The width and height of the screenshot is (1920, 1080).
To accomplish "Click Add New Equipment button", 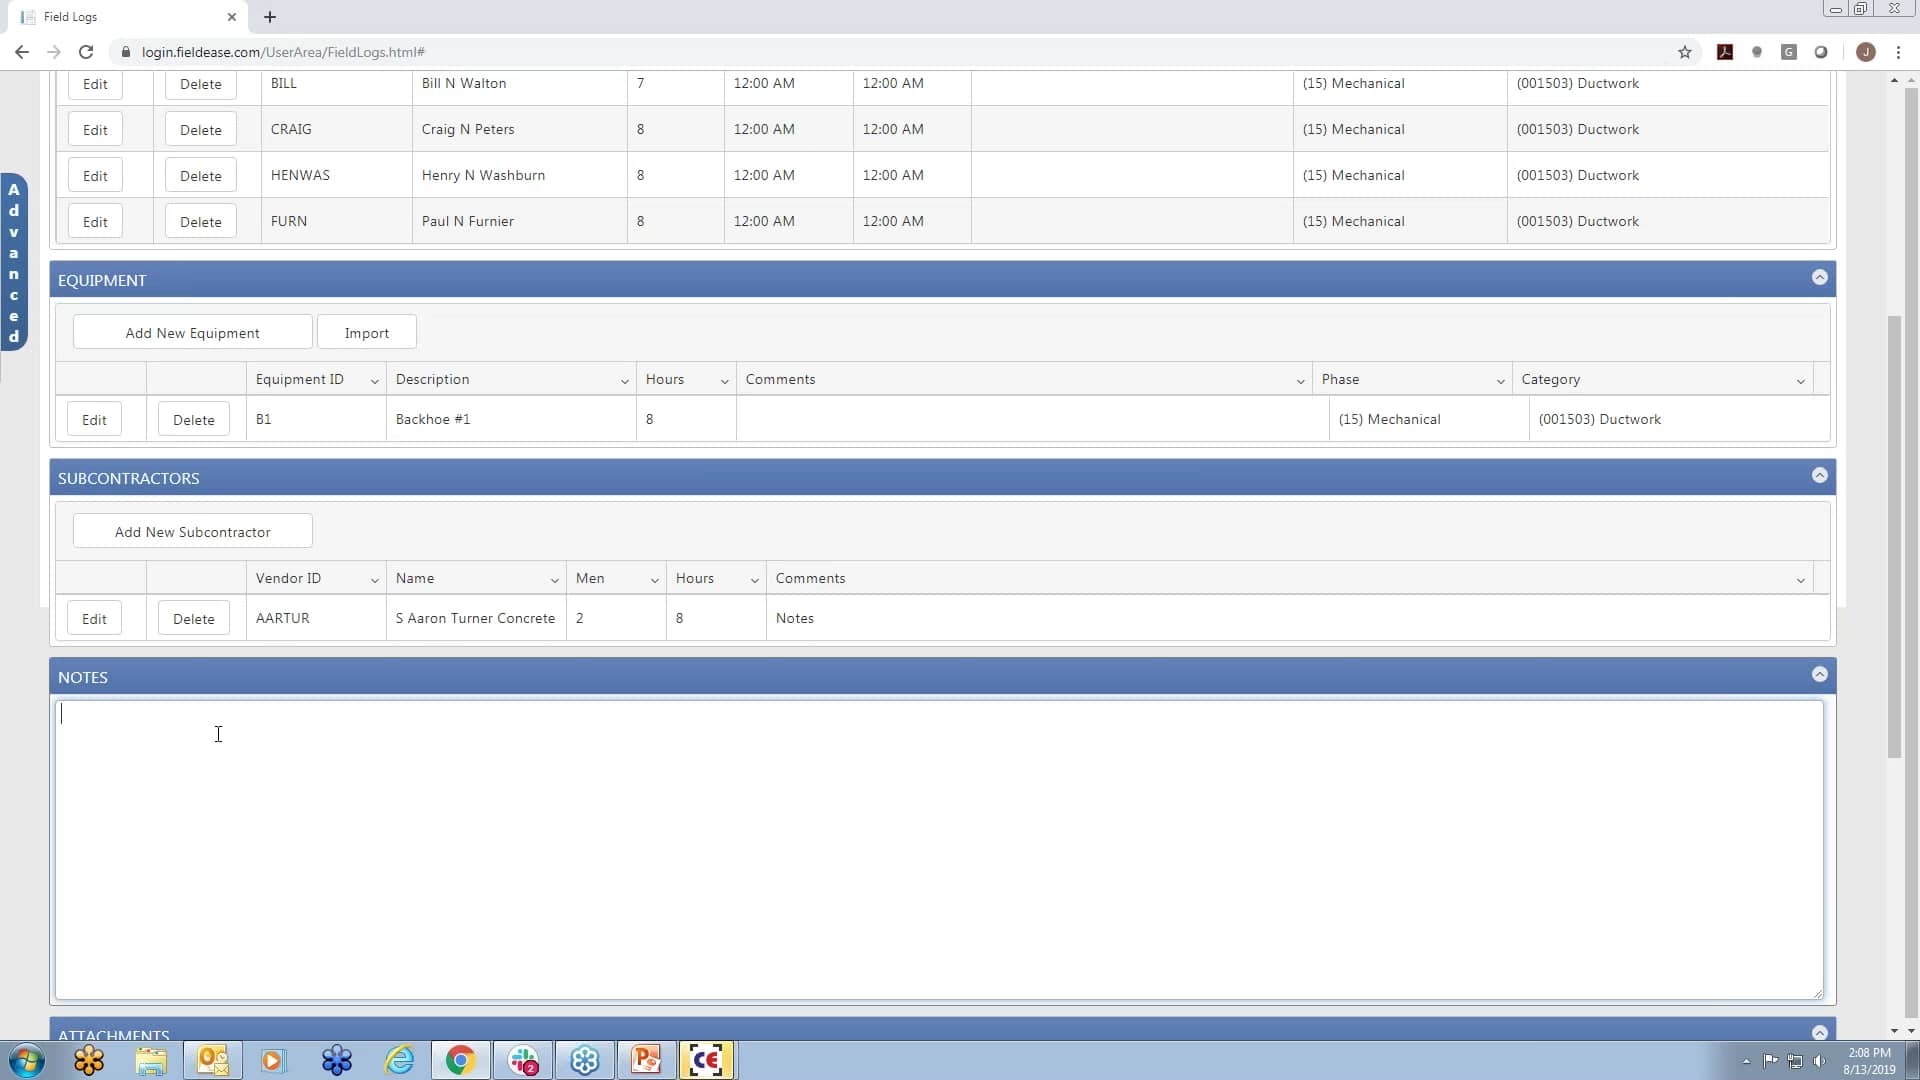I will tap(192, 333).
